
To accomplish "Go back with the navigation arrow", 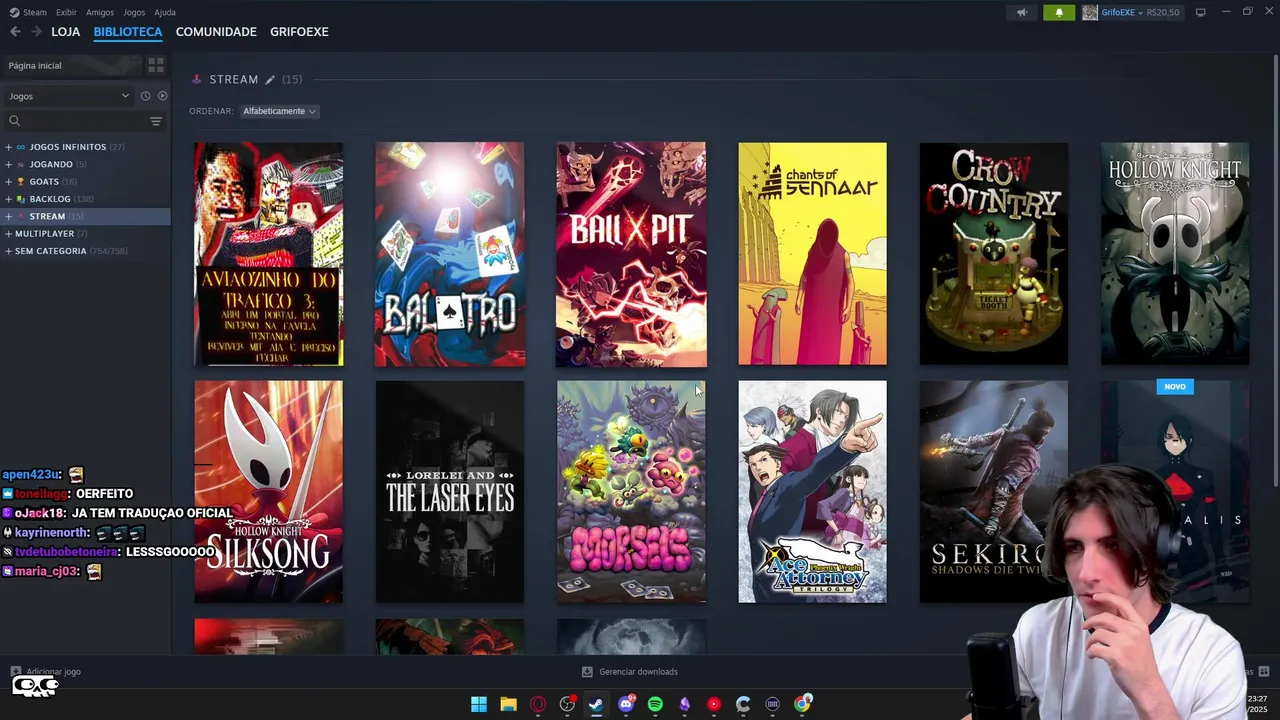I will (15, 32).
